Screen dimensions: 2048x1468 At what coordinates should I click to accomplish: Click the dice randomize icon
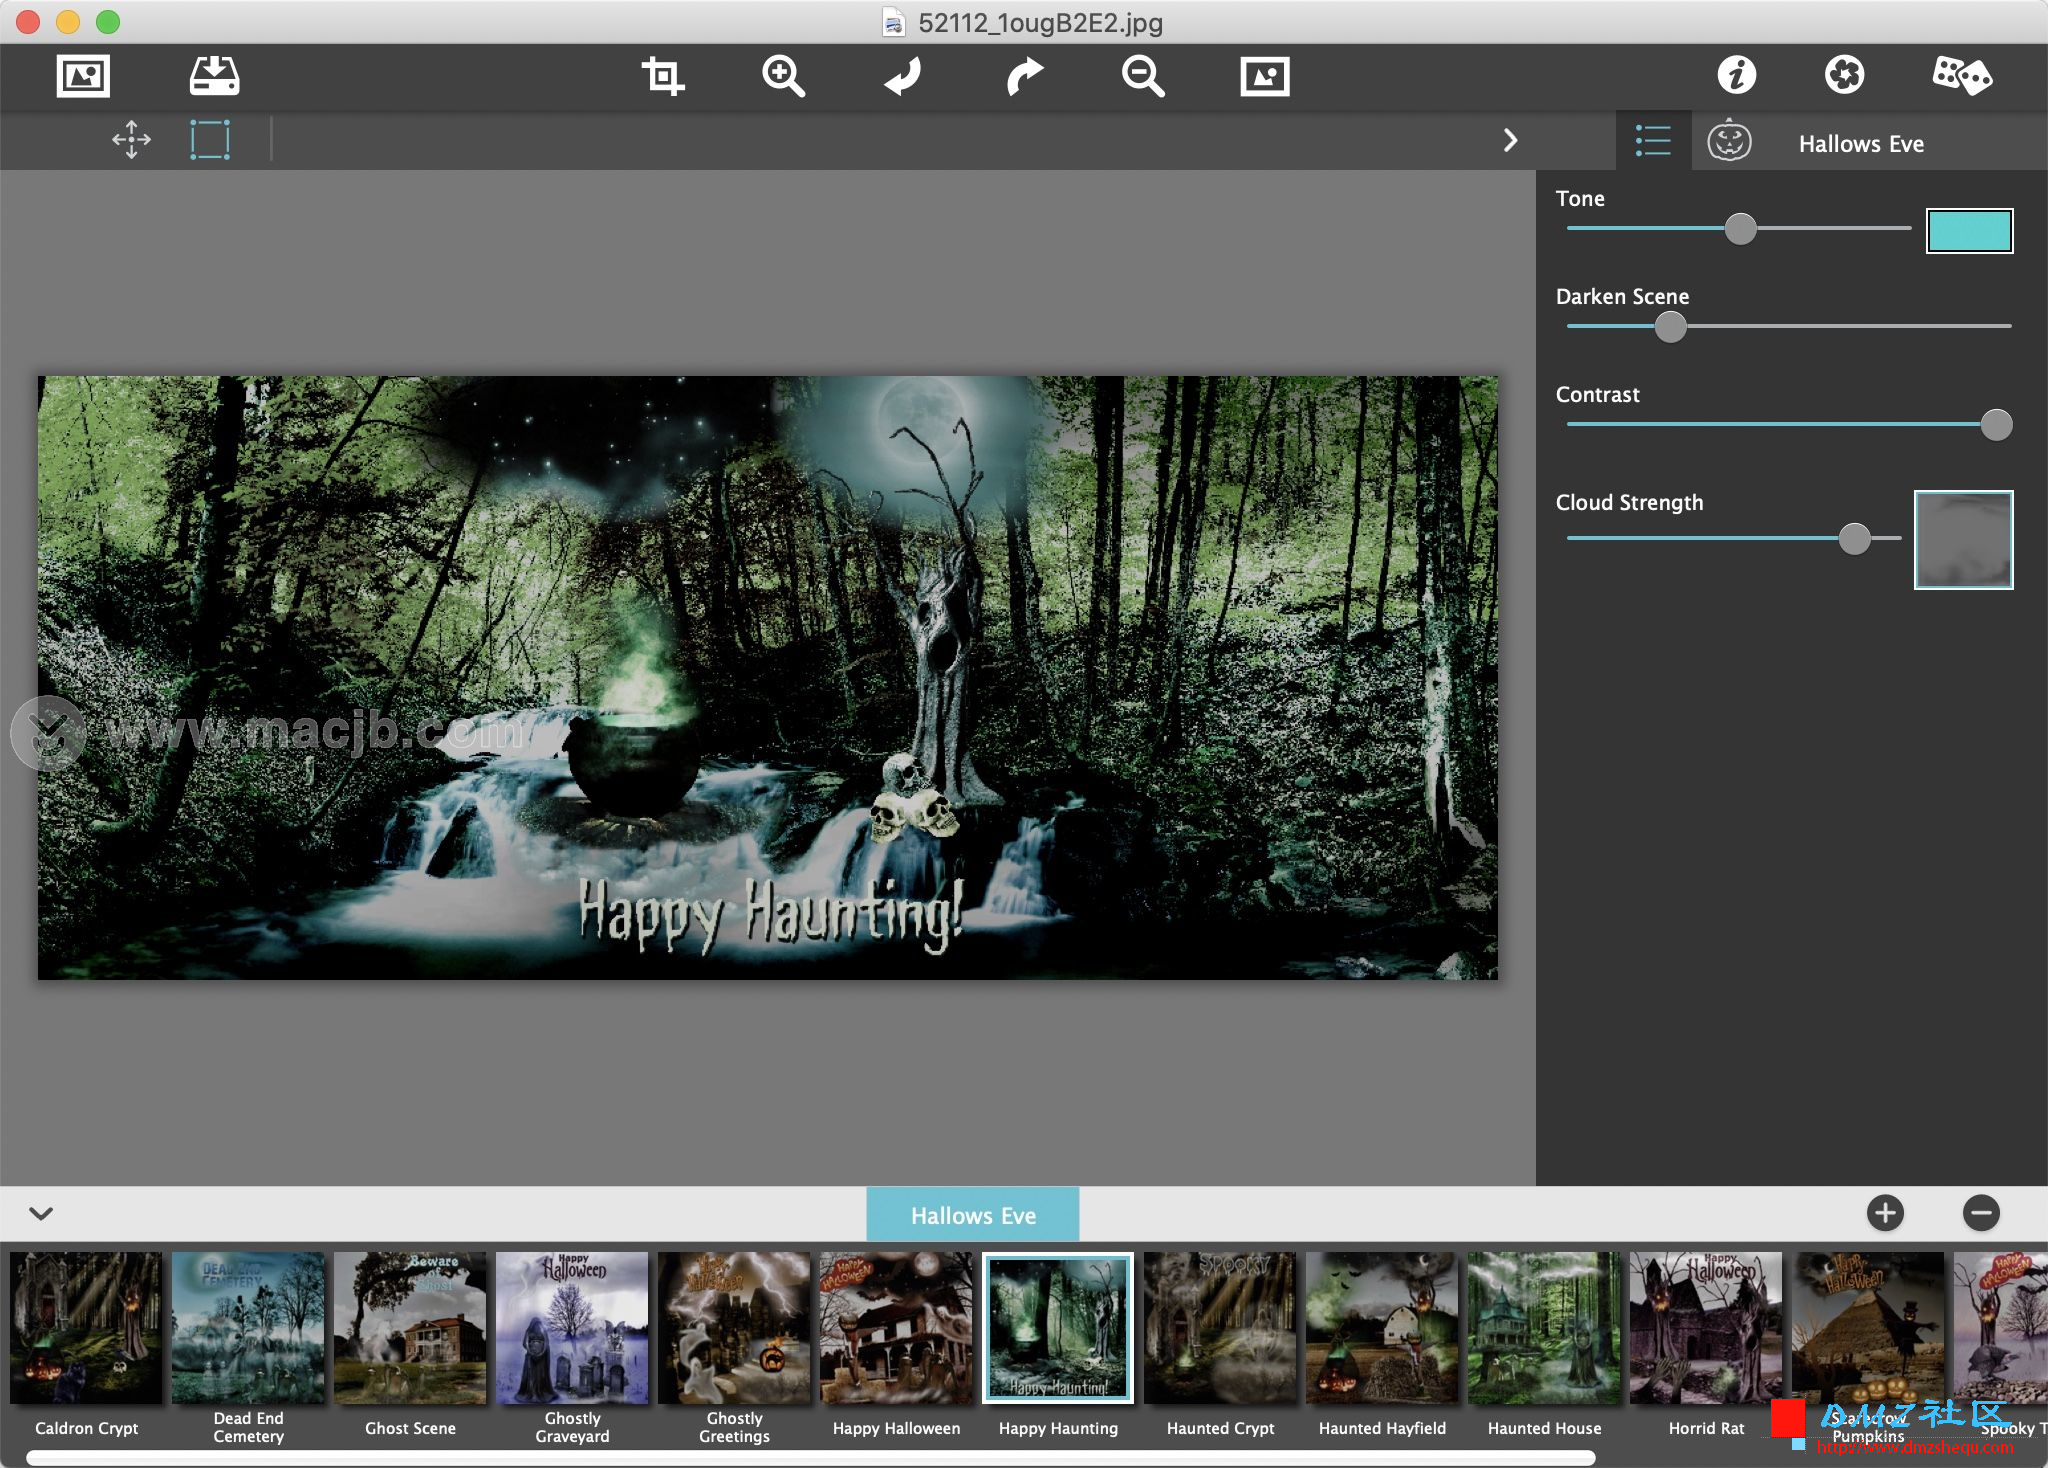[x=1961, y=75]
